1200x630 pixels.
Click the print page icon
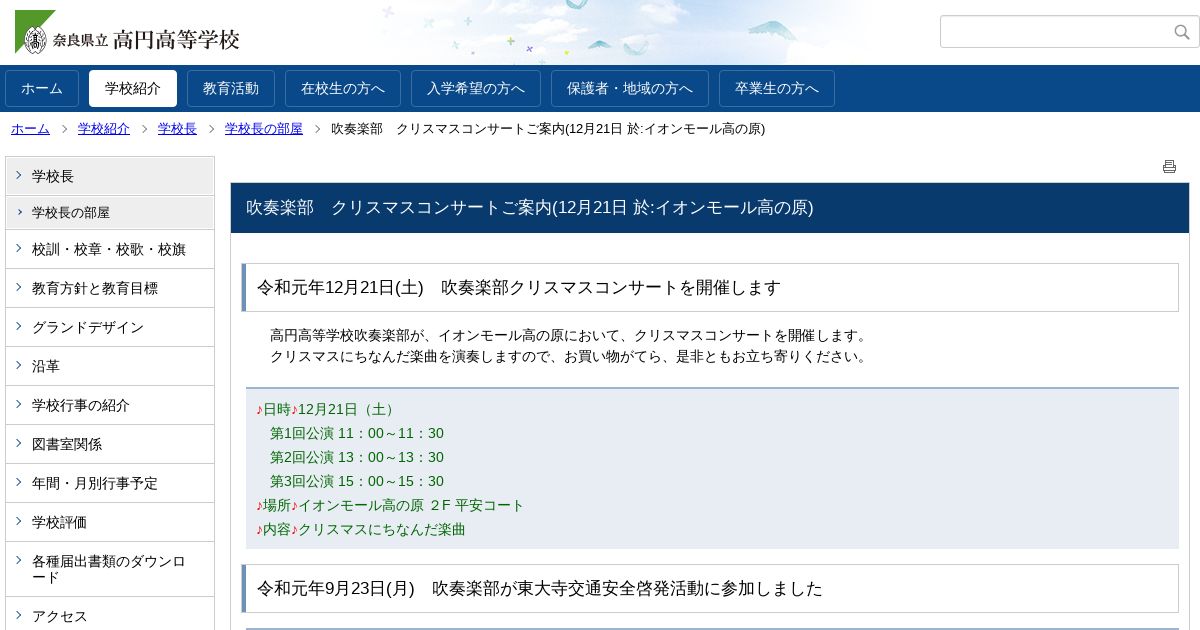tap(1169, 167)
